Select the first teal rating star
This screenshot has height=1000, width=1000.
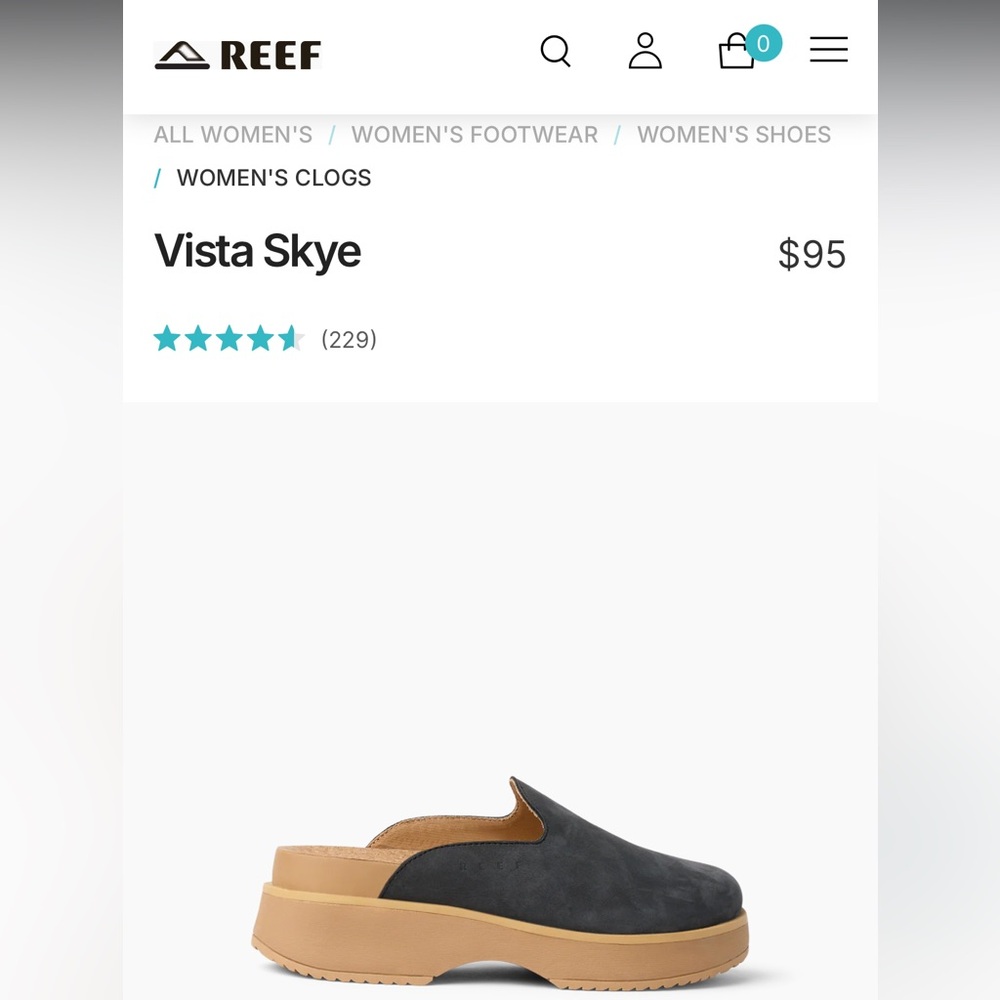168,339
